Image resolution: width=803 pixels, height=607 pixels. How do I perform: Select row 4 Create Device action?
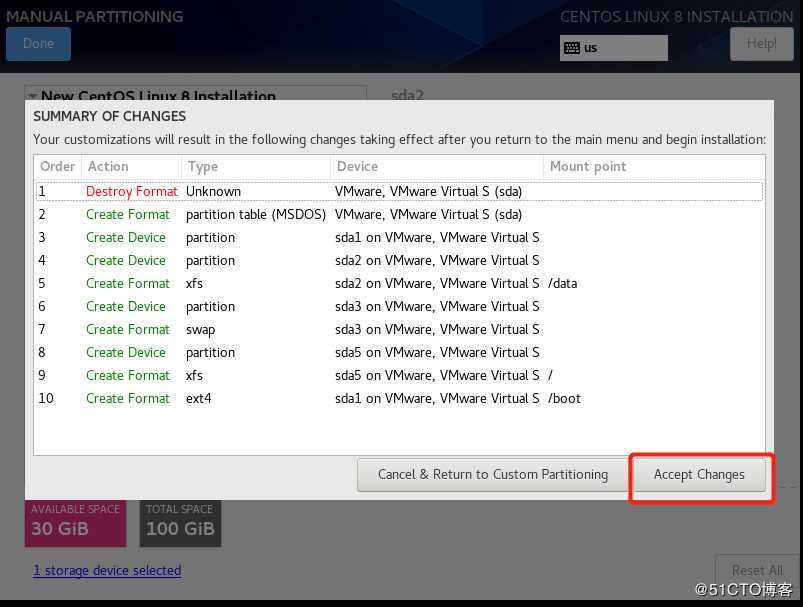pyautogui.click(x=126, y=261)
